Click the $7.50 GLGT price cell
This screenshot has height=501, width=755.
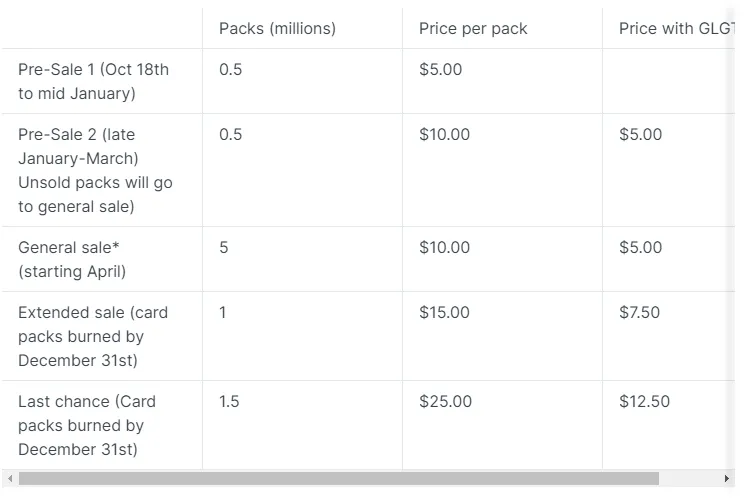639,312
